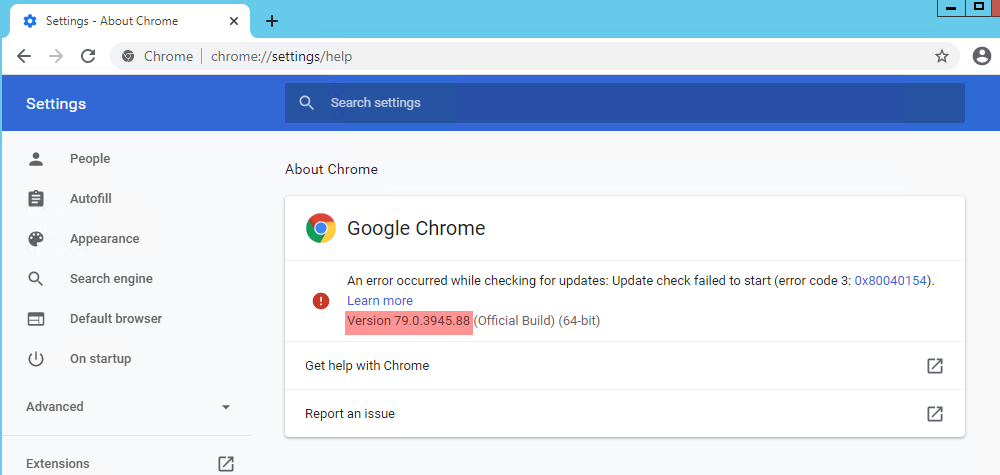
Task: Open Report an issue
Action: point(624,414)
